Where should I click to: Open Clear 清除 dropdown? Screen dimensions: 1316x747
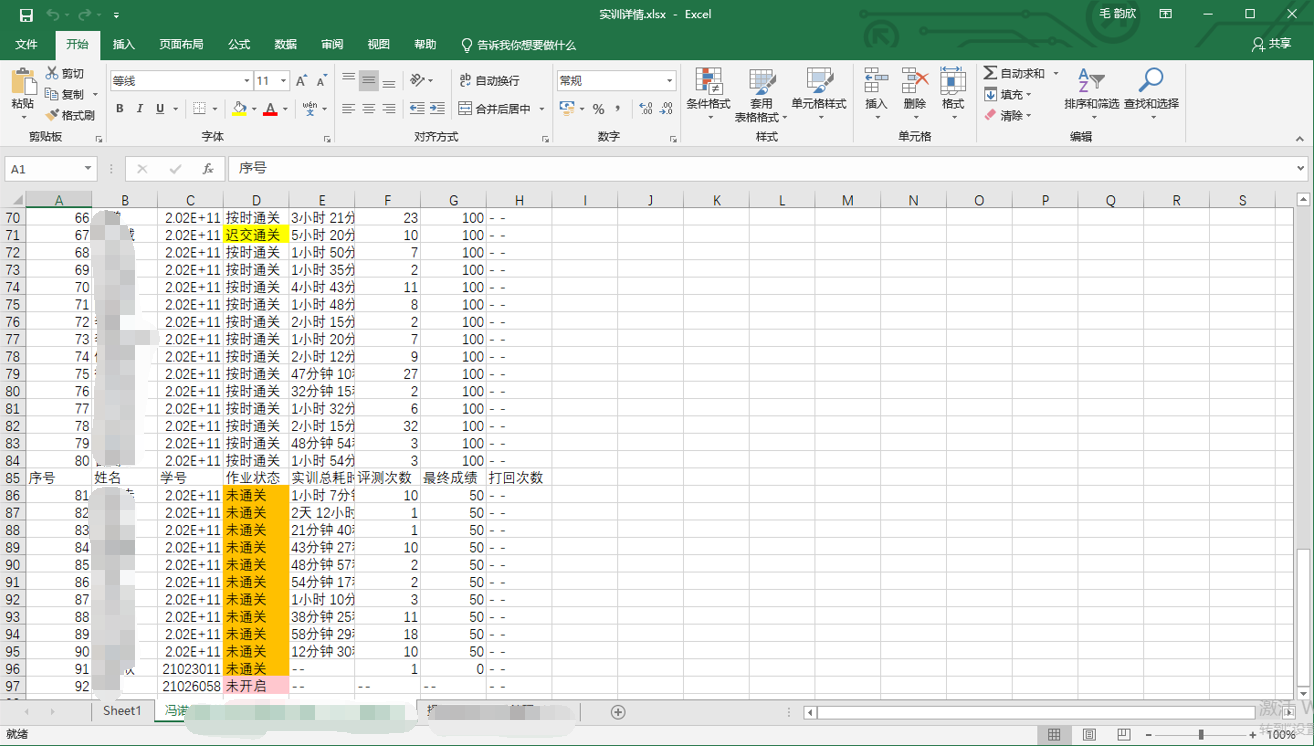click(1008, 115)
